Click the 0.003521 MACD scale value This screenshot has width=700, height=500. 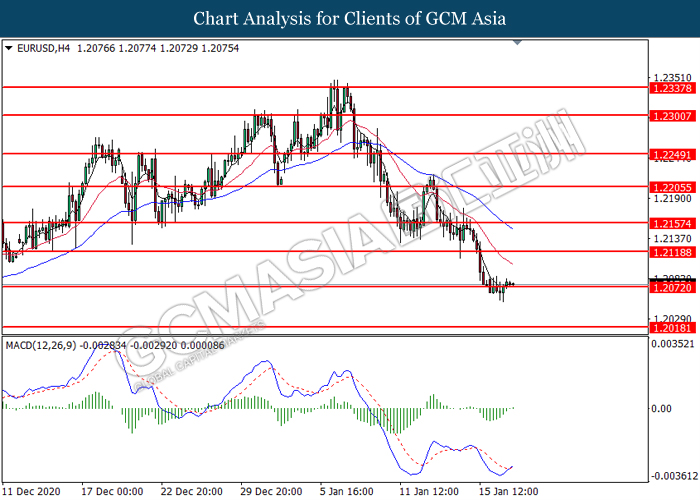[x=673, y=344]
